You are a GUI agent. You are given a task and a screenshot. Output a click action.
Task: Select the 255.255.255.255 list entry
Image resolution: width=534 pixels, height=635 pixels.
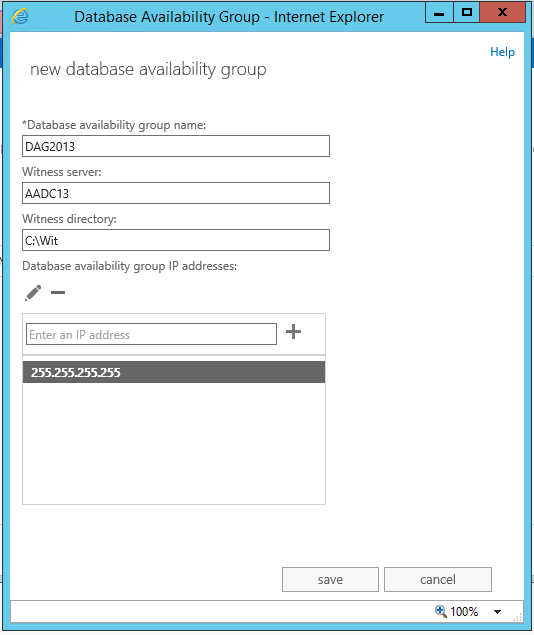(x=174, y=372)
